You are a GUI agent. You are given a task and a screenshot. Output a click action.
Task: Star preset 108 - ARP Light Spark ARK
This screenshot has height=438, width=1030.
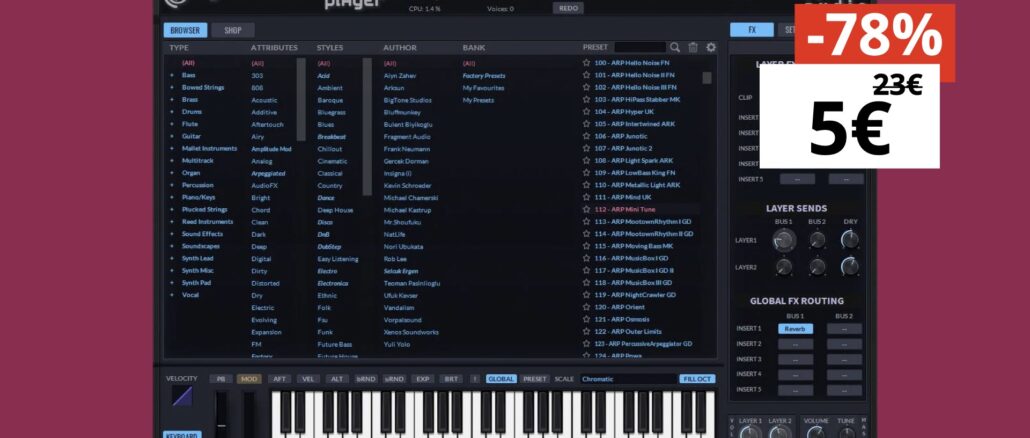[586, 161]
